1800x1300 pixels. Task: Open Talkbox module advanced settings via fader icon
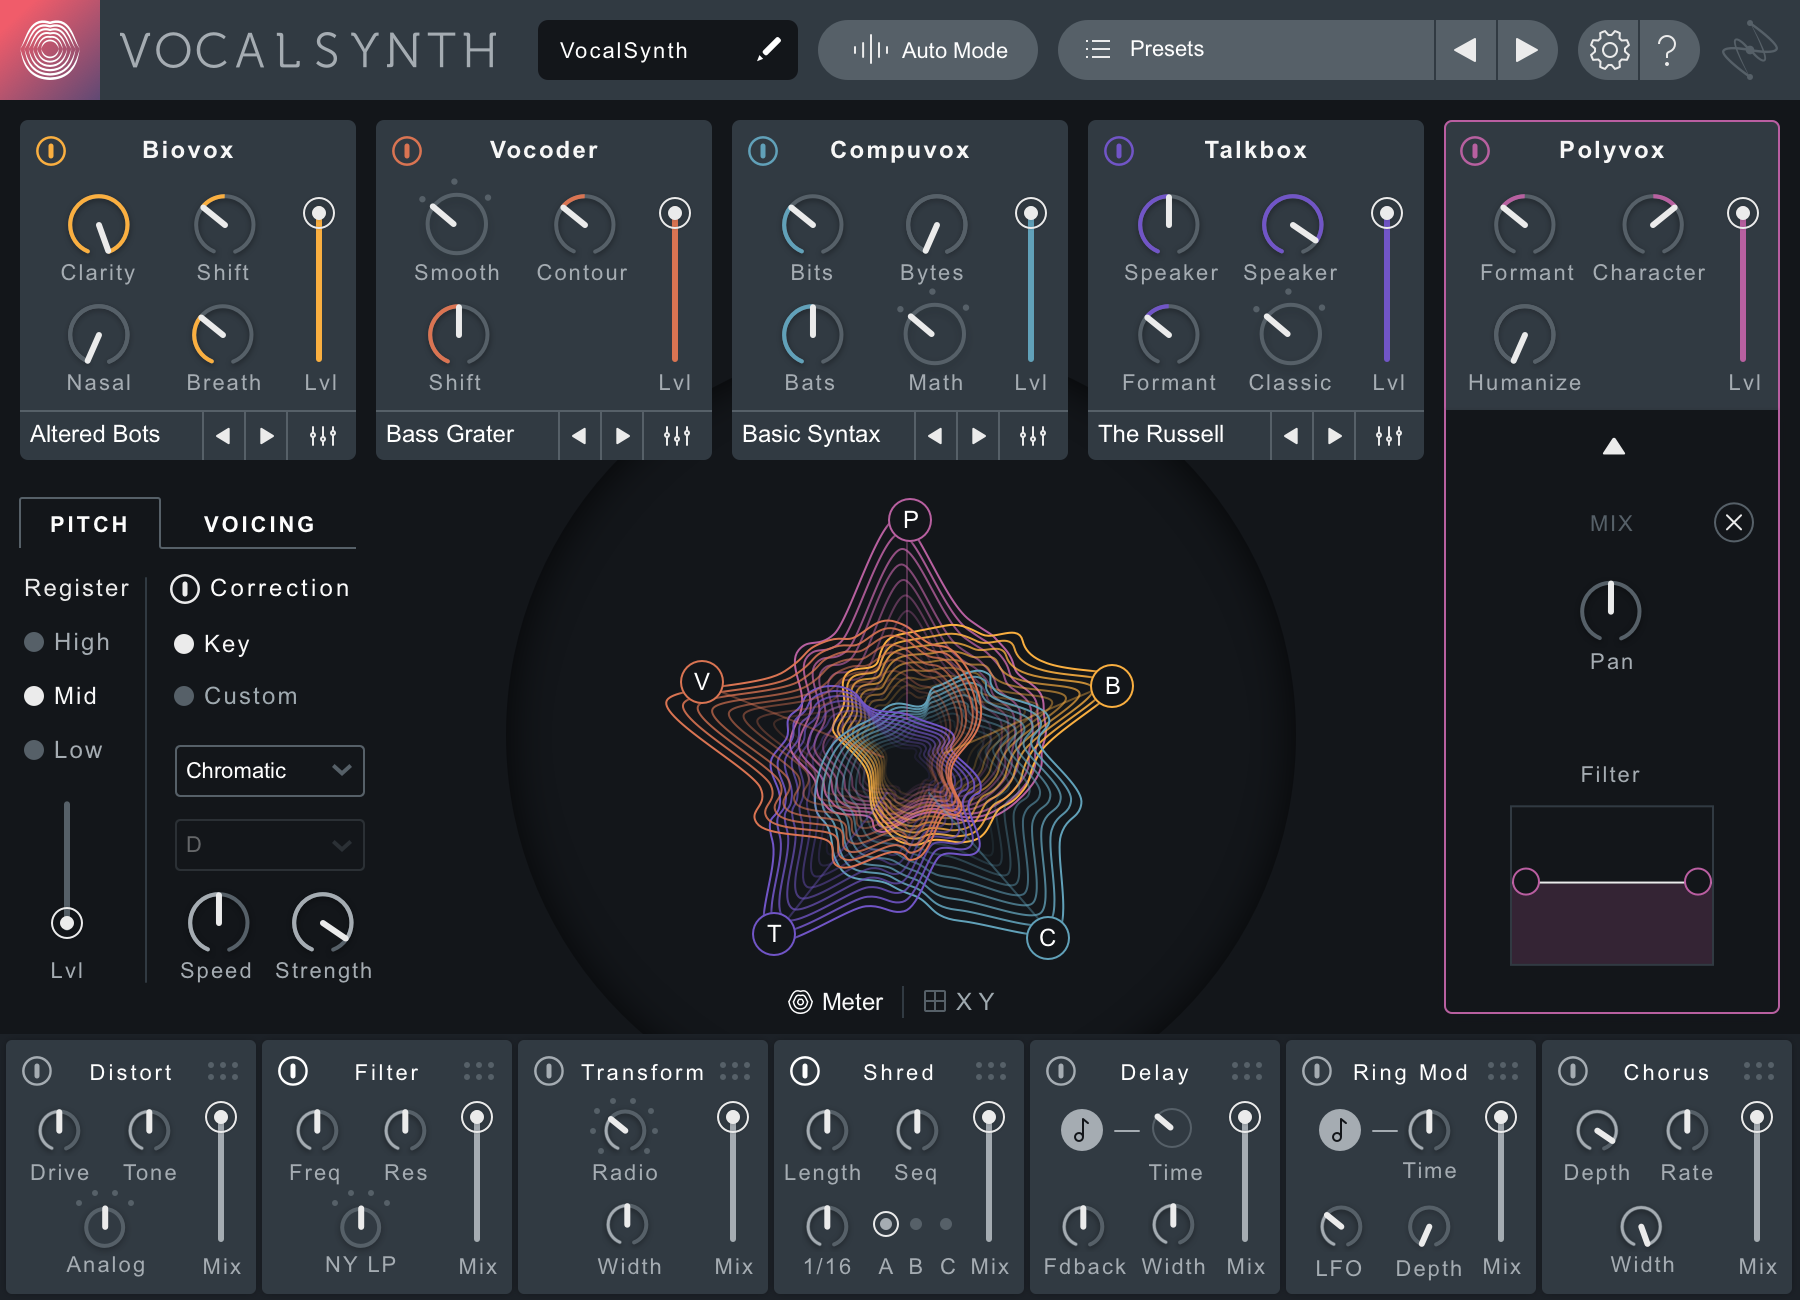pyautogui.click(x=1388, y=435)
